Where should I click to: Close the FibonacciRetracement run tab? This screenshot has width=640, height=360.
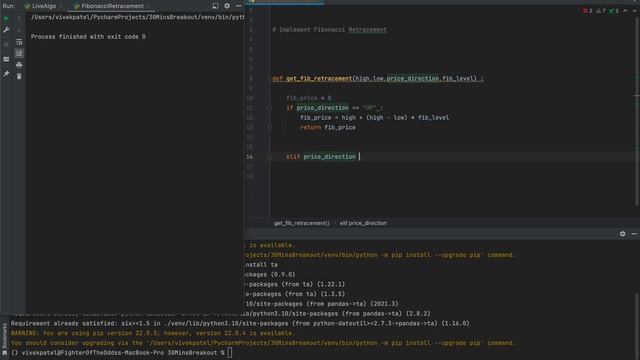[149, 6]
